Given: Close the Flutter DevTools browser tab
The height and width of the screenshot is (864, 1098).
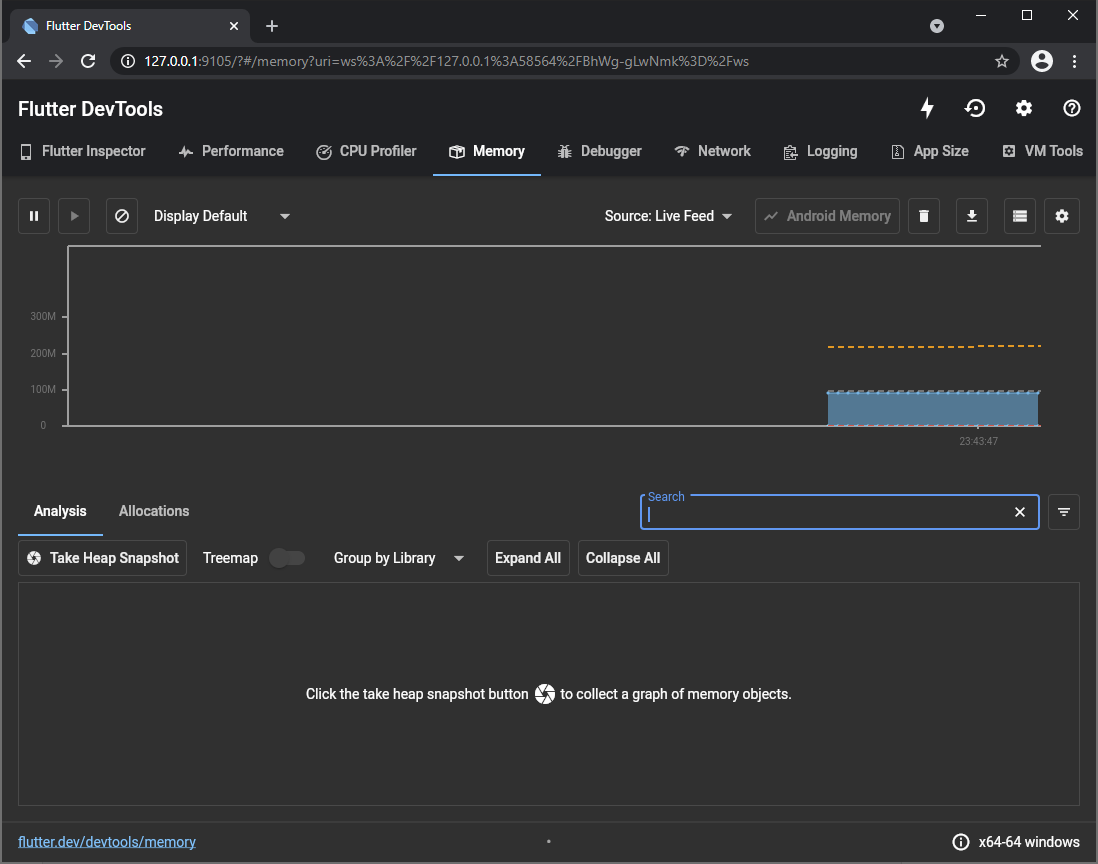Looking at the screenshot, I should 234,26.
